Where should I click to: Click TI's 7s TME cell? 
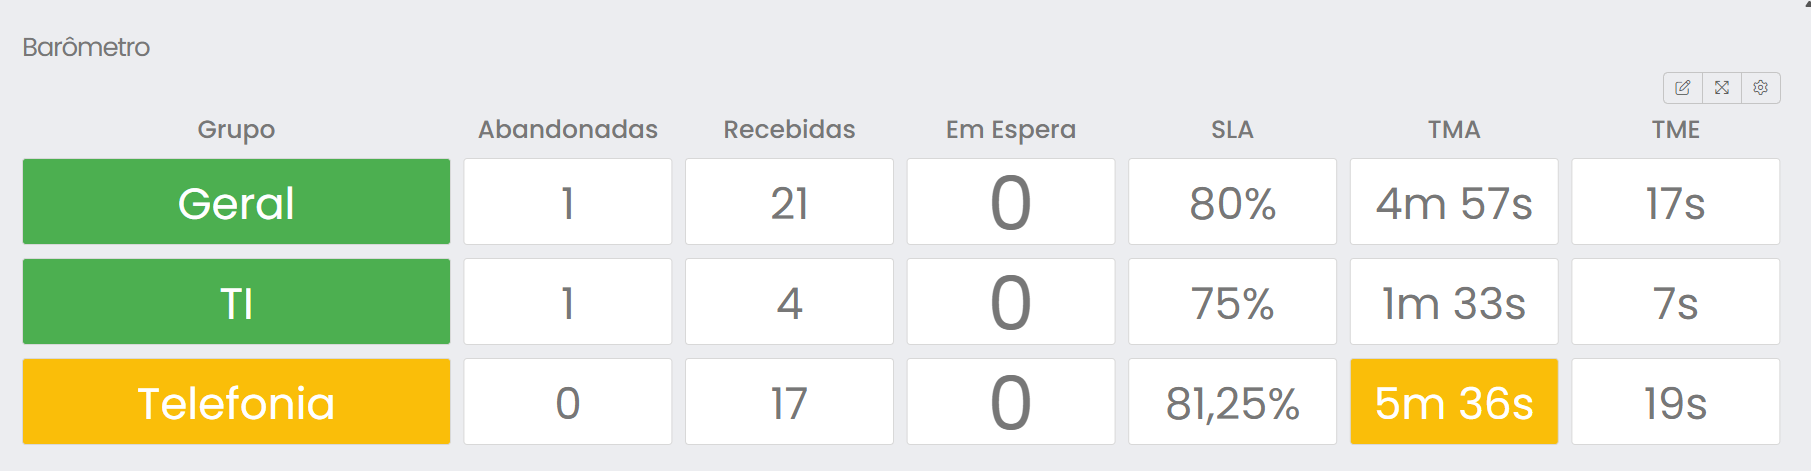click(1676, 302)
